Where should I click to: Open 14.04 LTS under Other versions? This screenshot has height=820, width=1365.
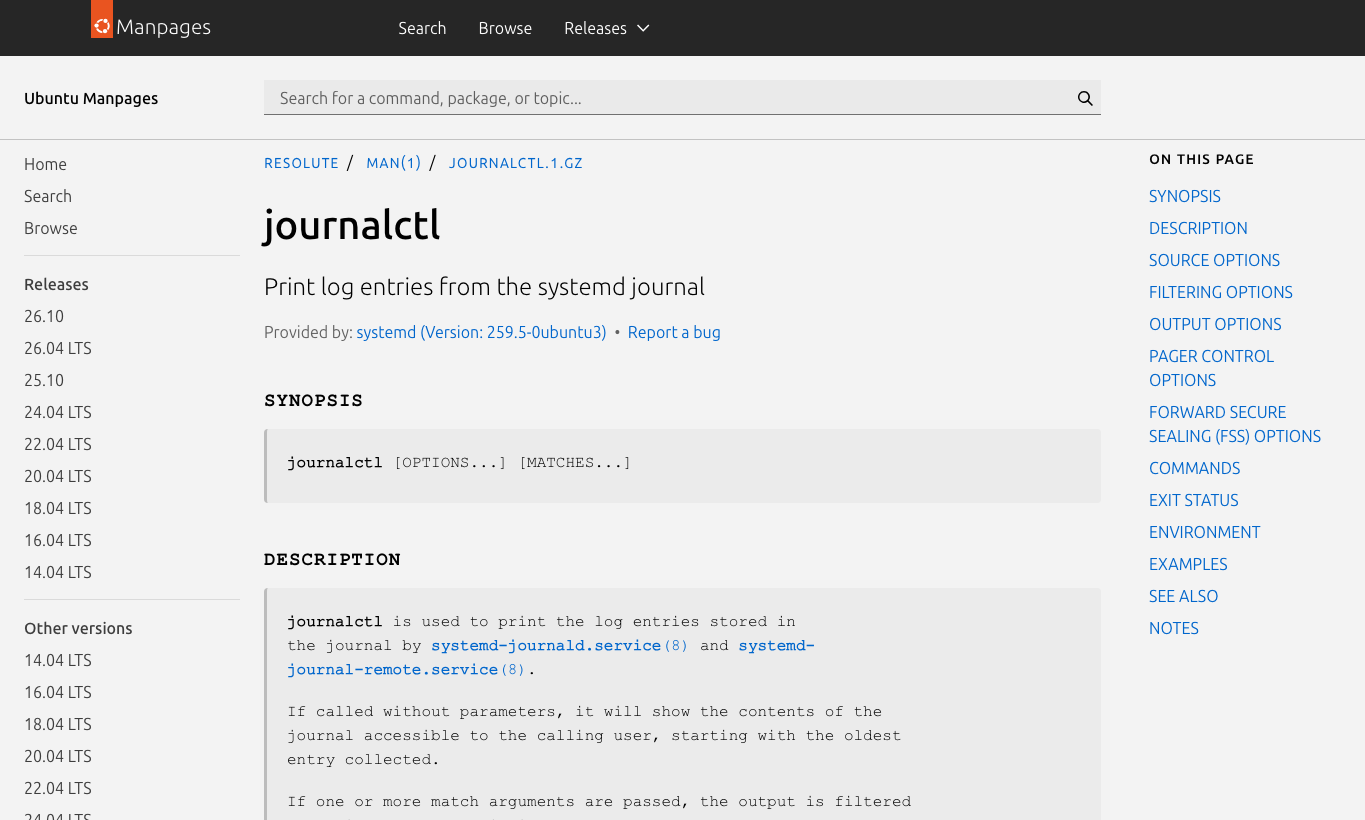pyautogui.click(x=58, y=660)
